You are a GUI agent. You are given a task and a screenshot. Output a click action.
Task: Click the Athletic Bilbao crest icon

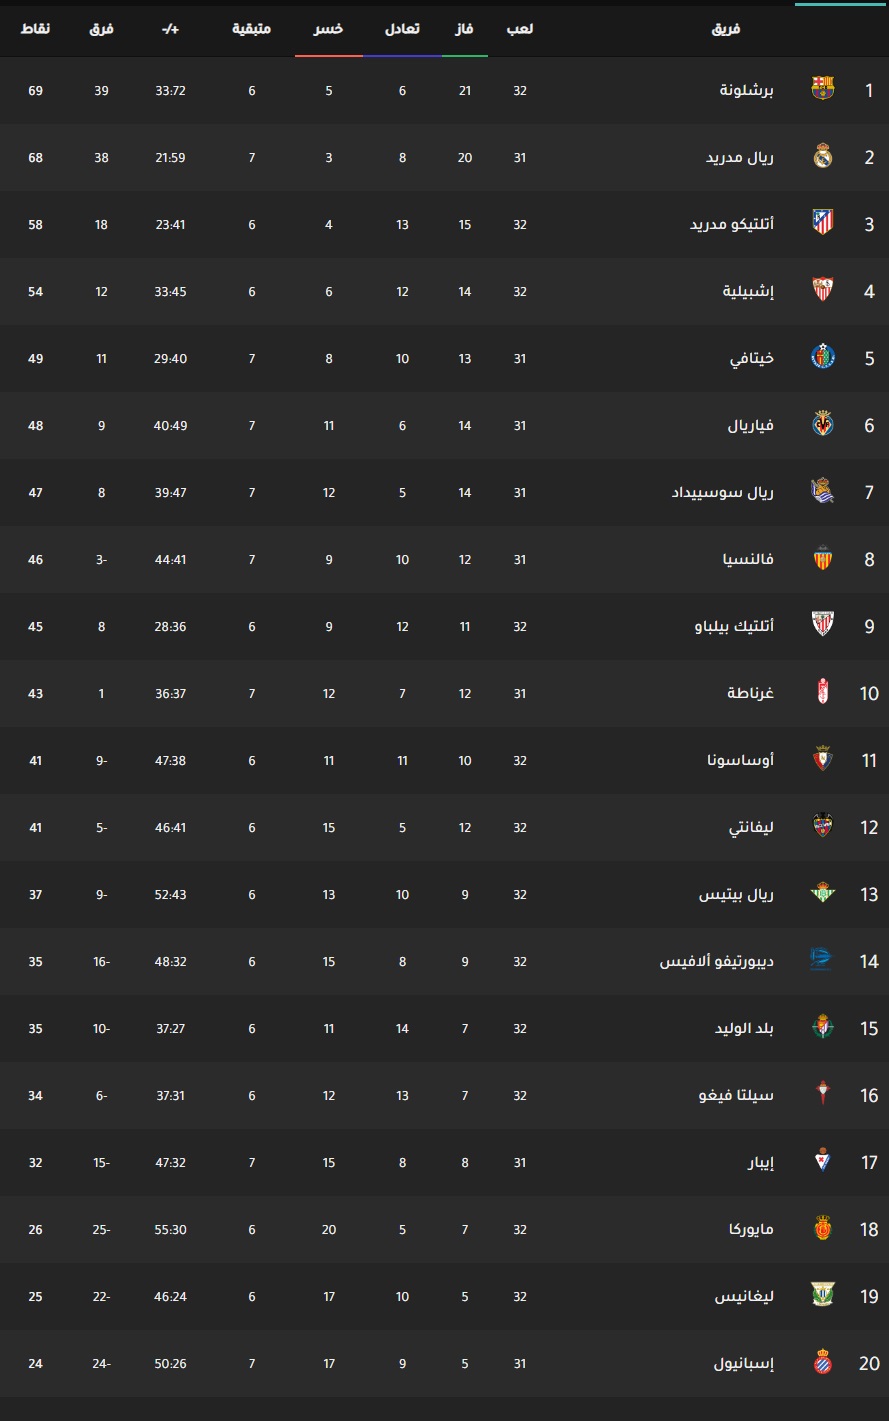coord(822,626)
